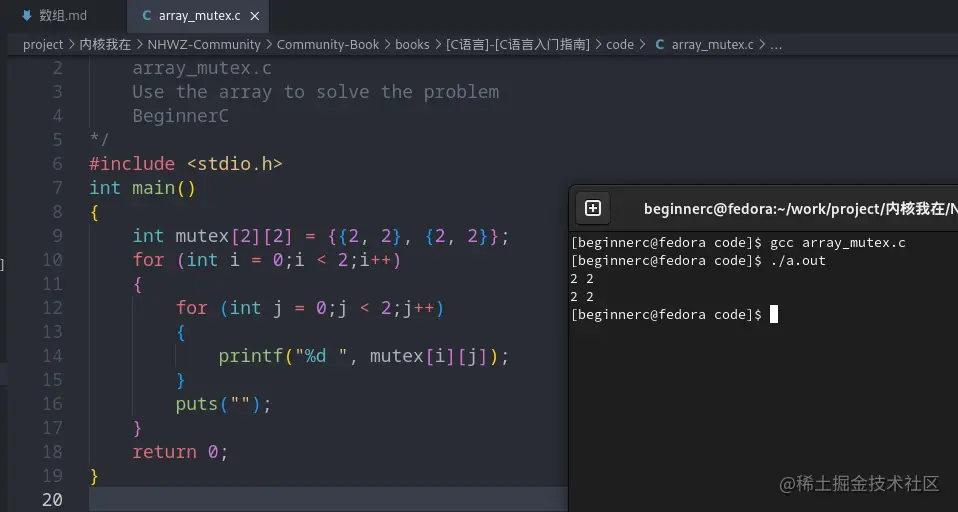Click the C icon in the breadcrumb
Screen dimensions: 958x512
tap(660, 45)
